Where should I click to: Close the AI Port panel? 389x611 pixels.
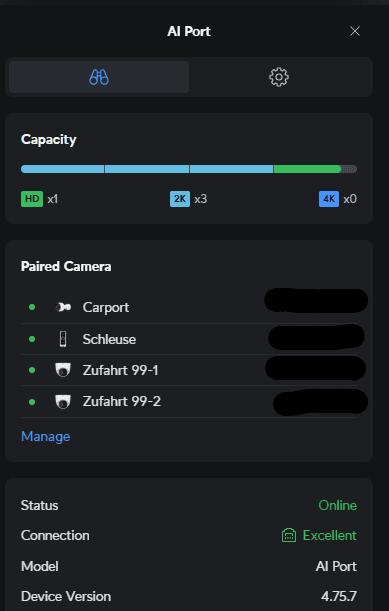click(355, 31)
